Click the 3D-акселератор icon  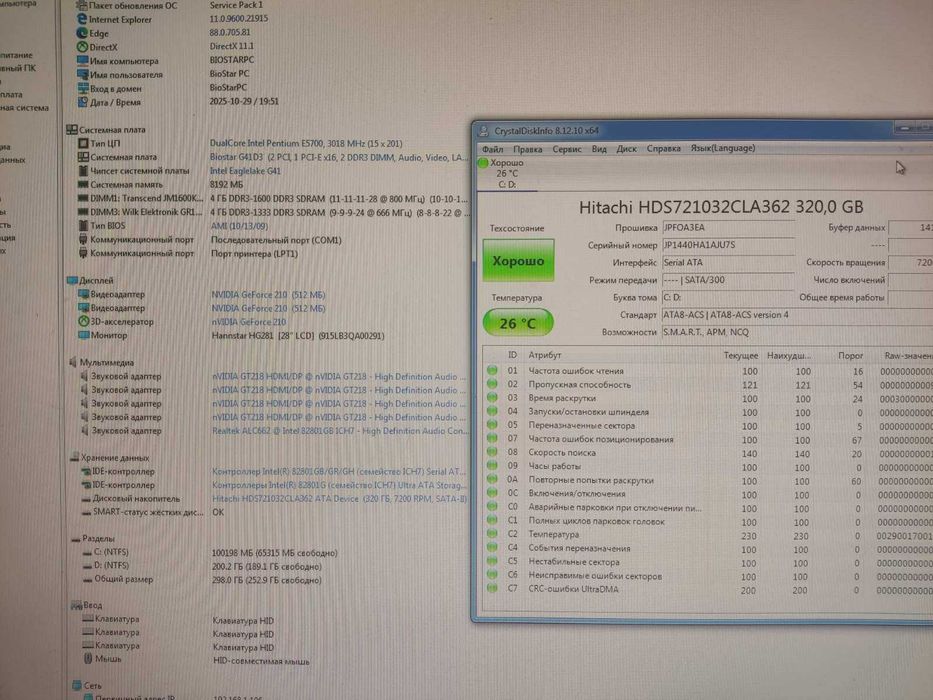(x=83, y=321)
